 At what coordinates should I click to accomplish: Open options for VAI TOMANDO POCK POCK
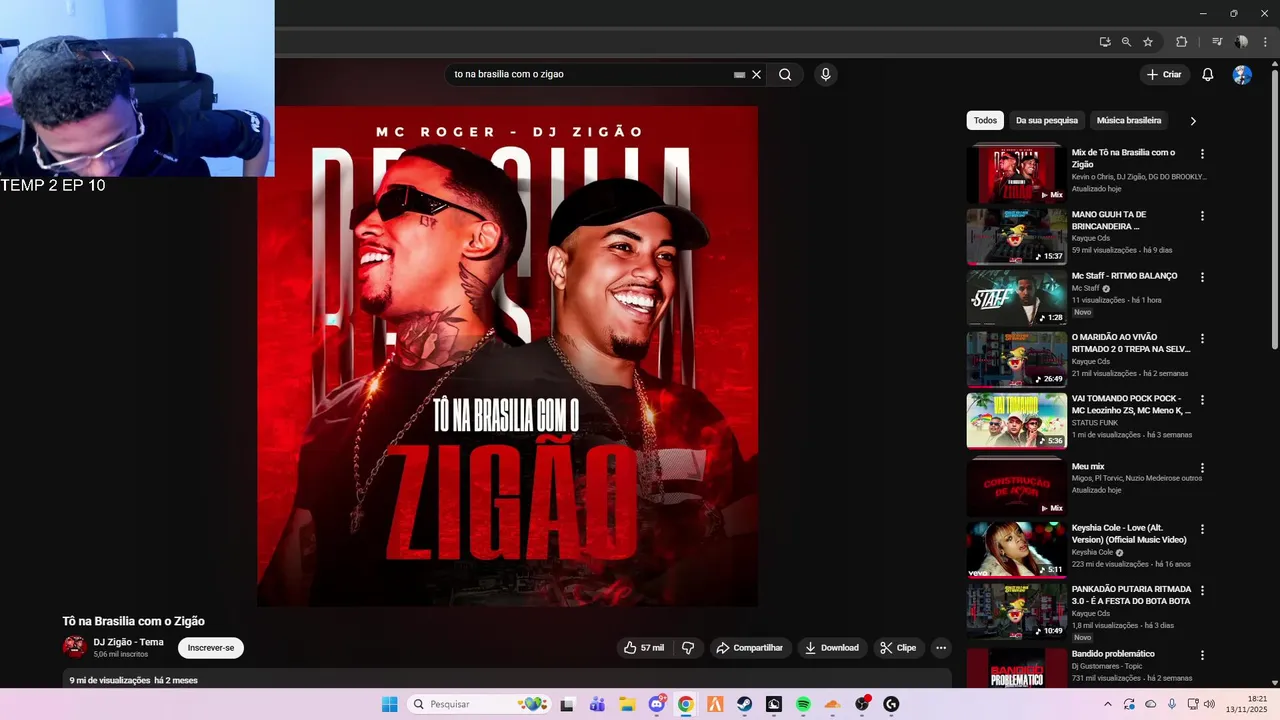1202,400
